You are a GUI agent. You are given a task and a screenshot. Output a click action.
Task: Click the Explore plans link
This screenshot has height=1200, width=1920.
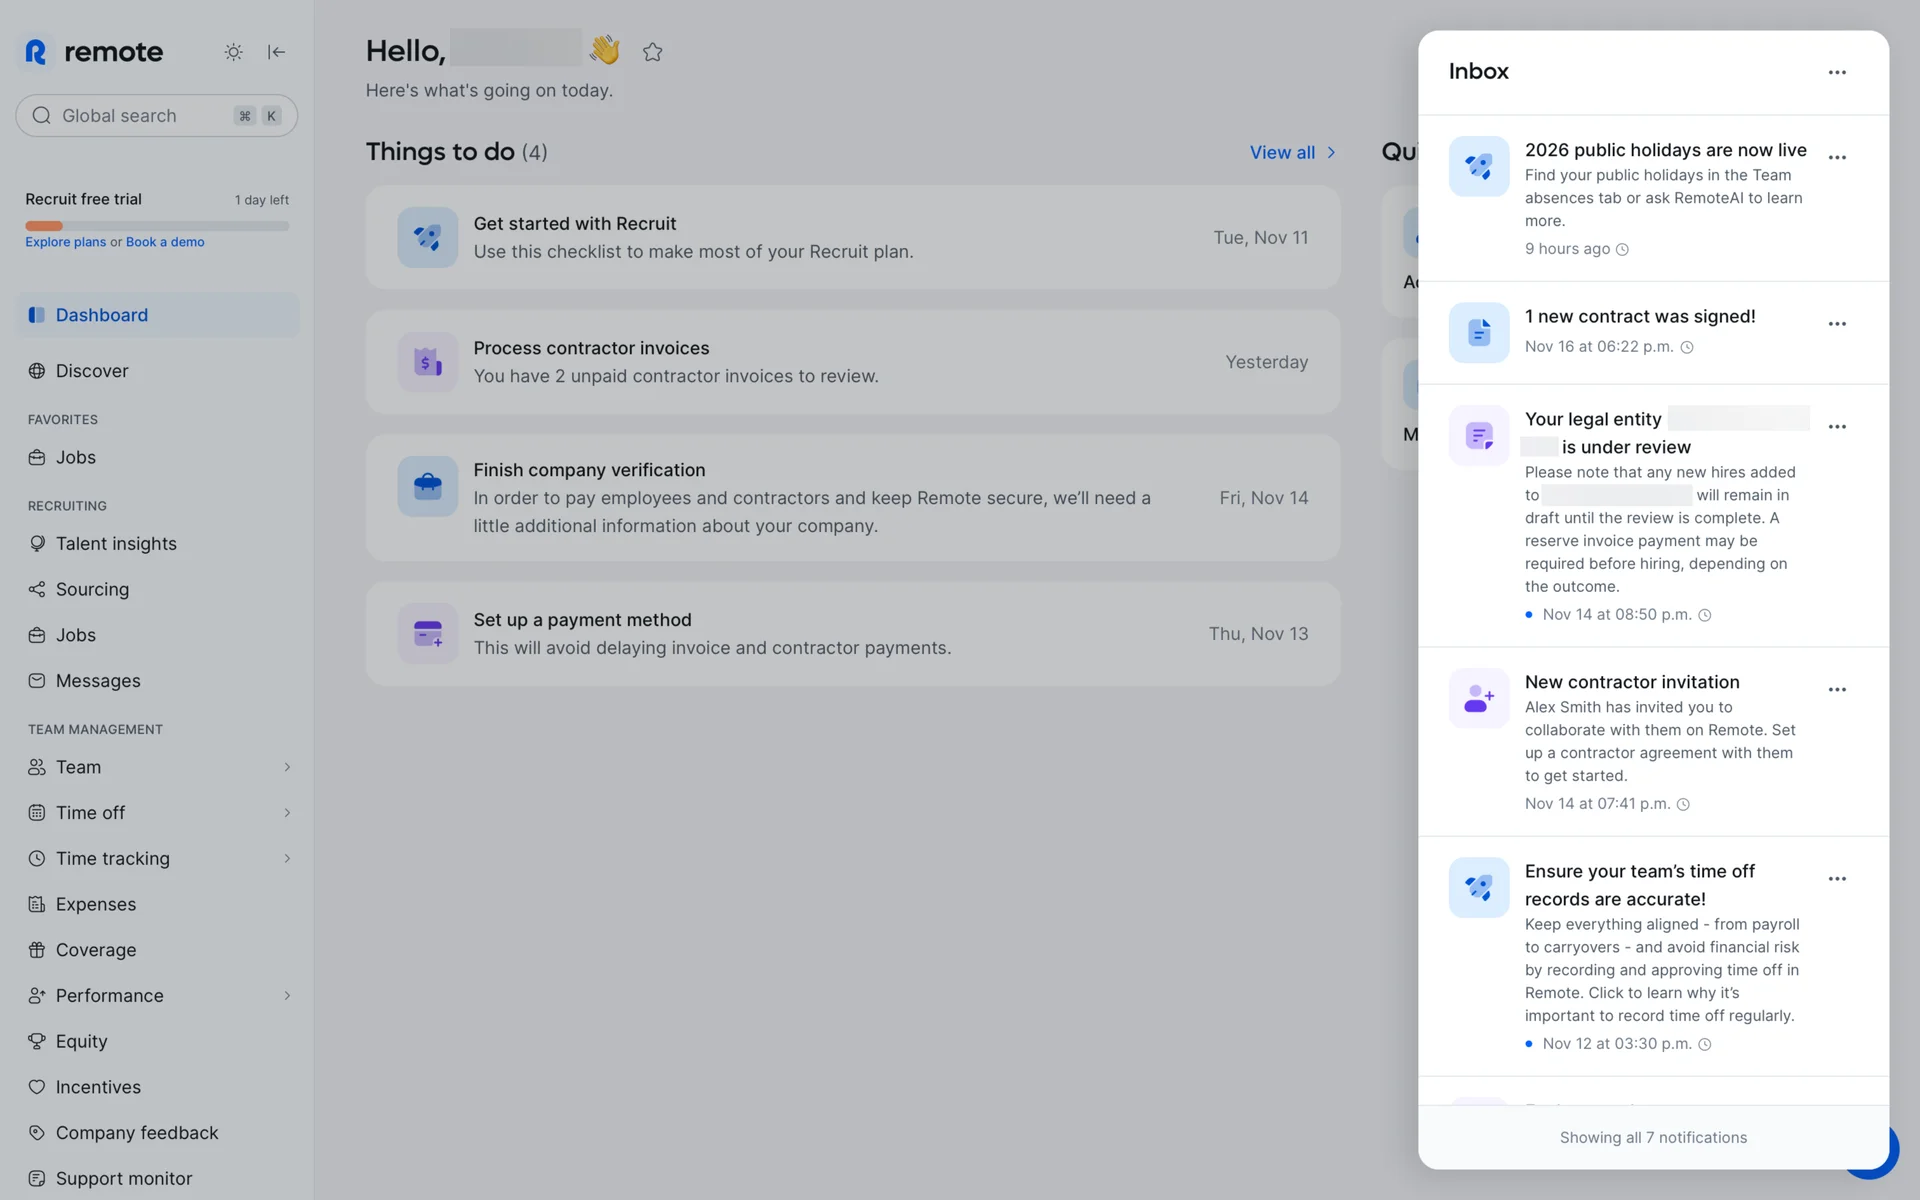[x=65, y=242]
